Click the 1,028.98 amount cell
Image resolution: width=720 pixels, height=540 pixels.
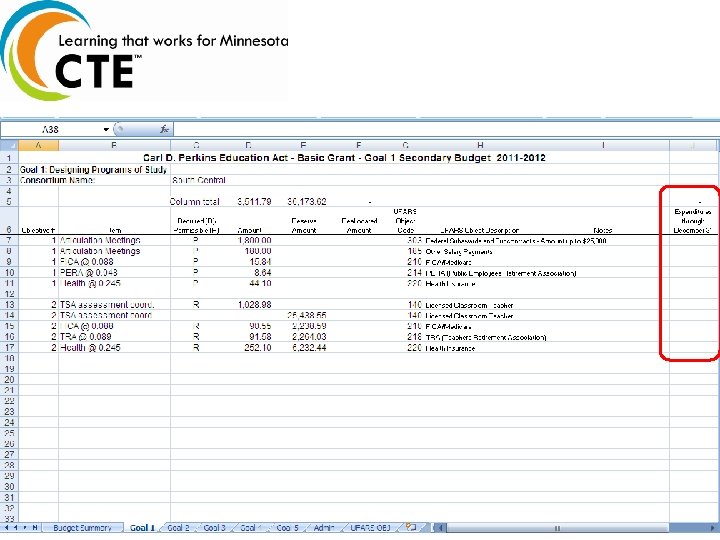(x=254, y=305)
